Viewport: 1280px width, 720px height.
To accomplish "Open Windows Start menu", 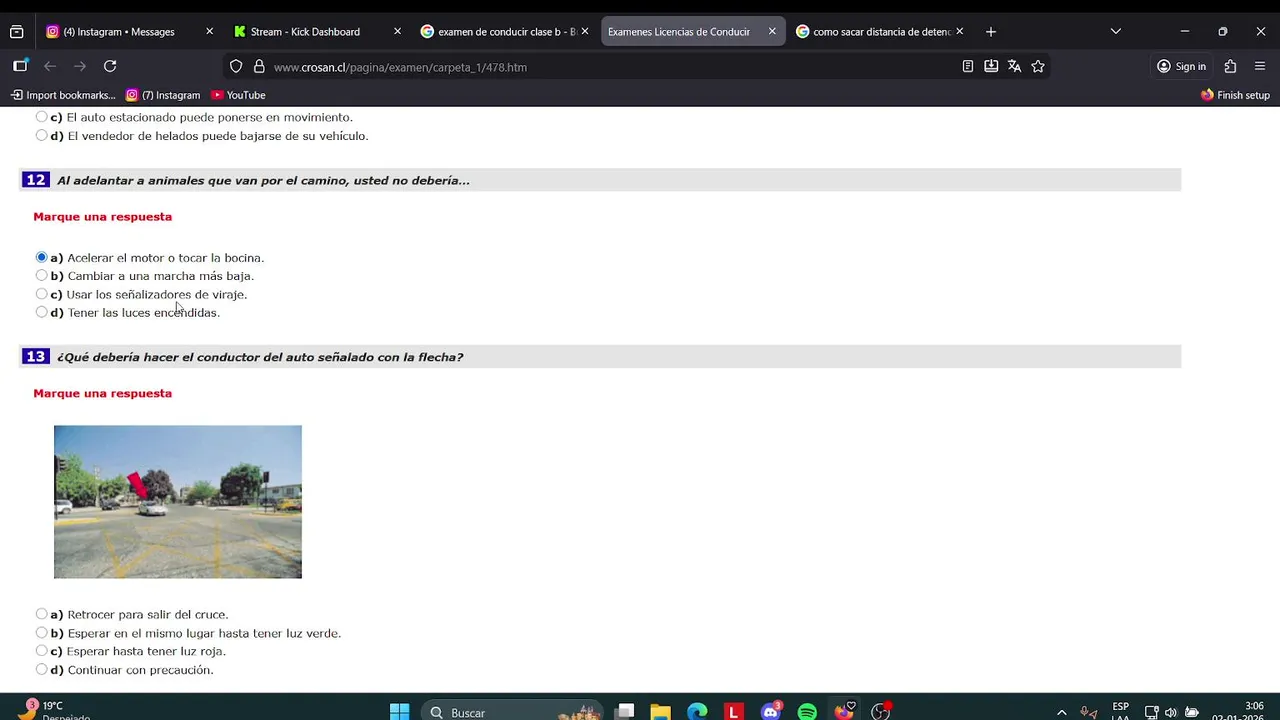I will 399,712.
